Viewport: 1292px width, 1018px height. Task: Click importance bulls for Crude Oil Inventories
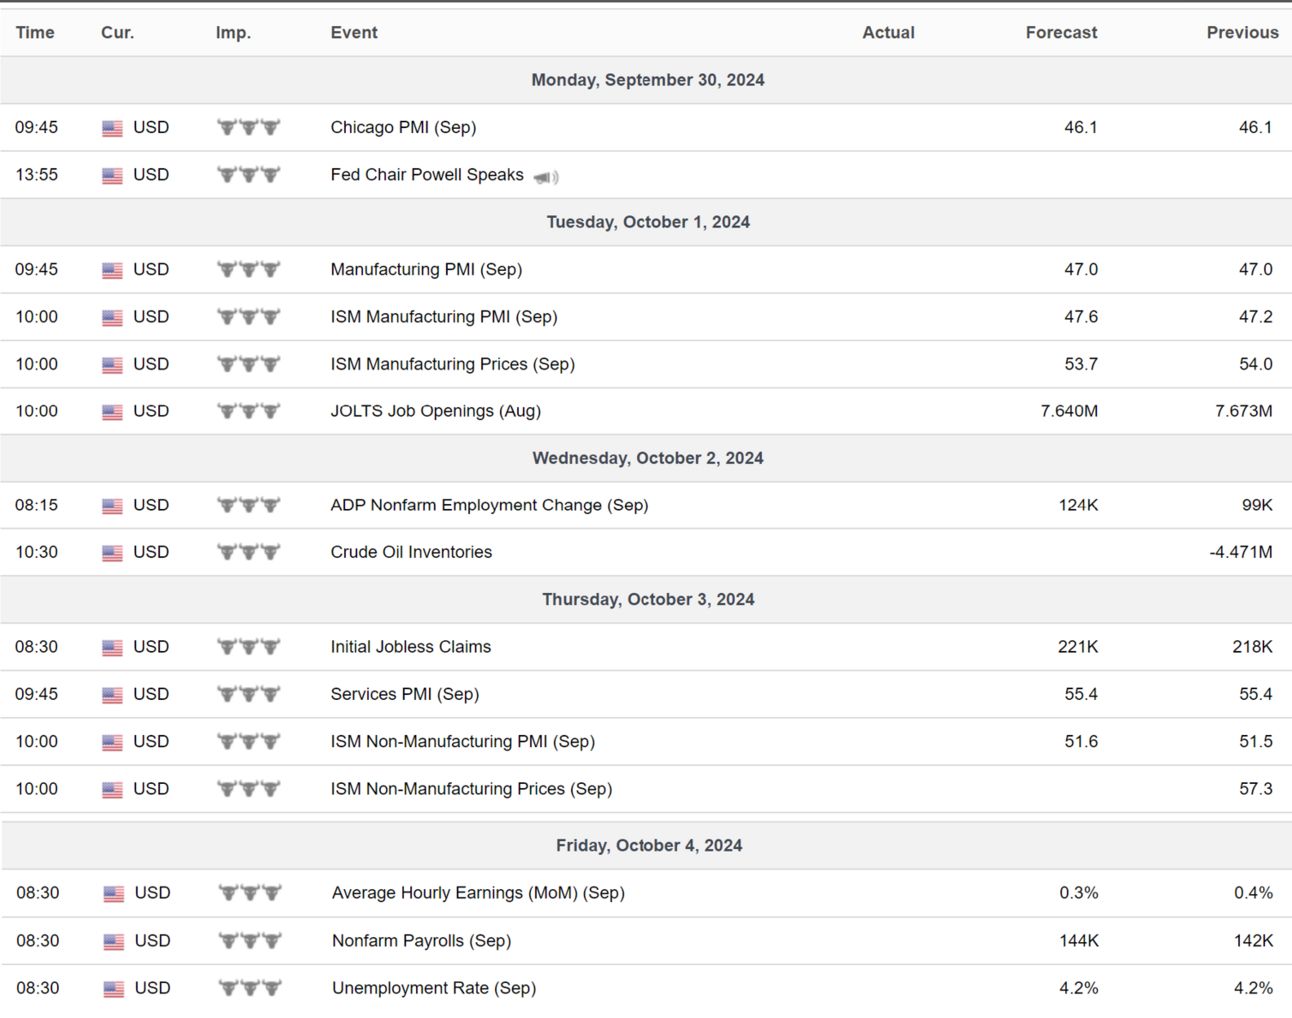tap(249, 551)
